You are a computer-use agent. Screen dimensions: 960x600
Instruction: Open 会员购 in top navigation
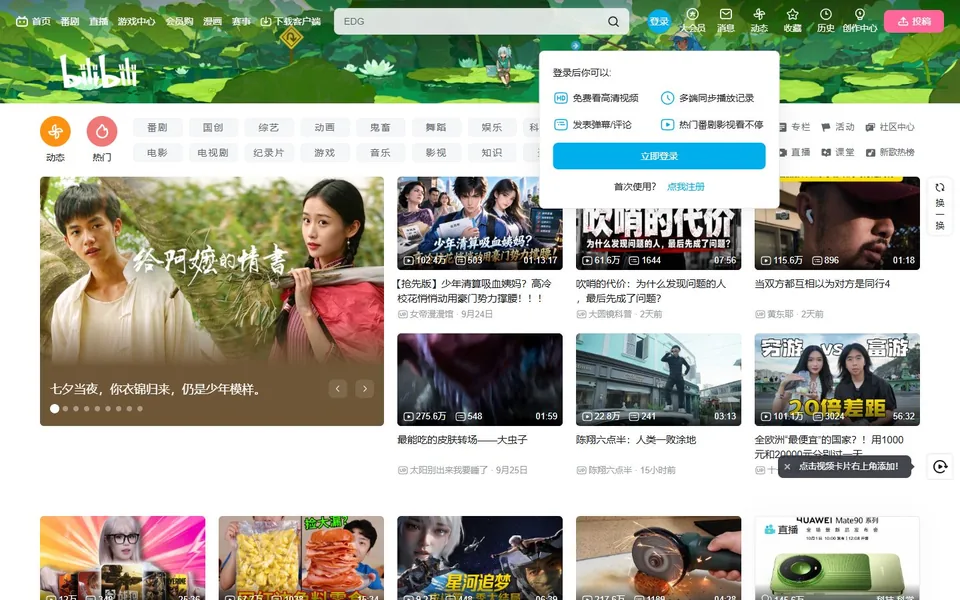pyautogui.click(x=179, y=21)
